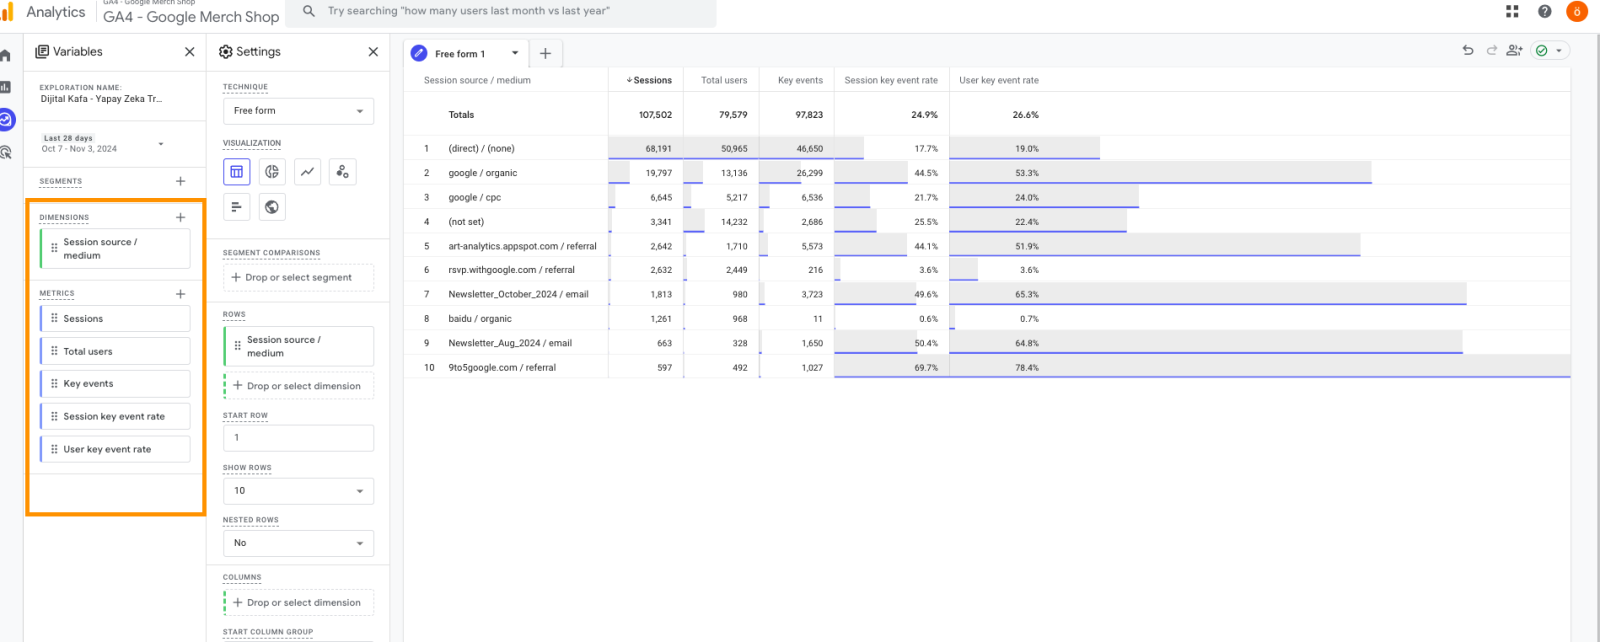
Task: Select Session source / medium chip in Rows
Action: [298, 347]
